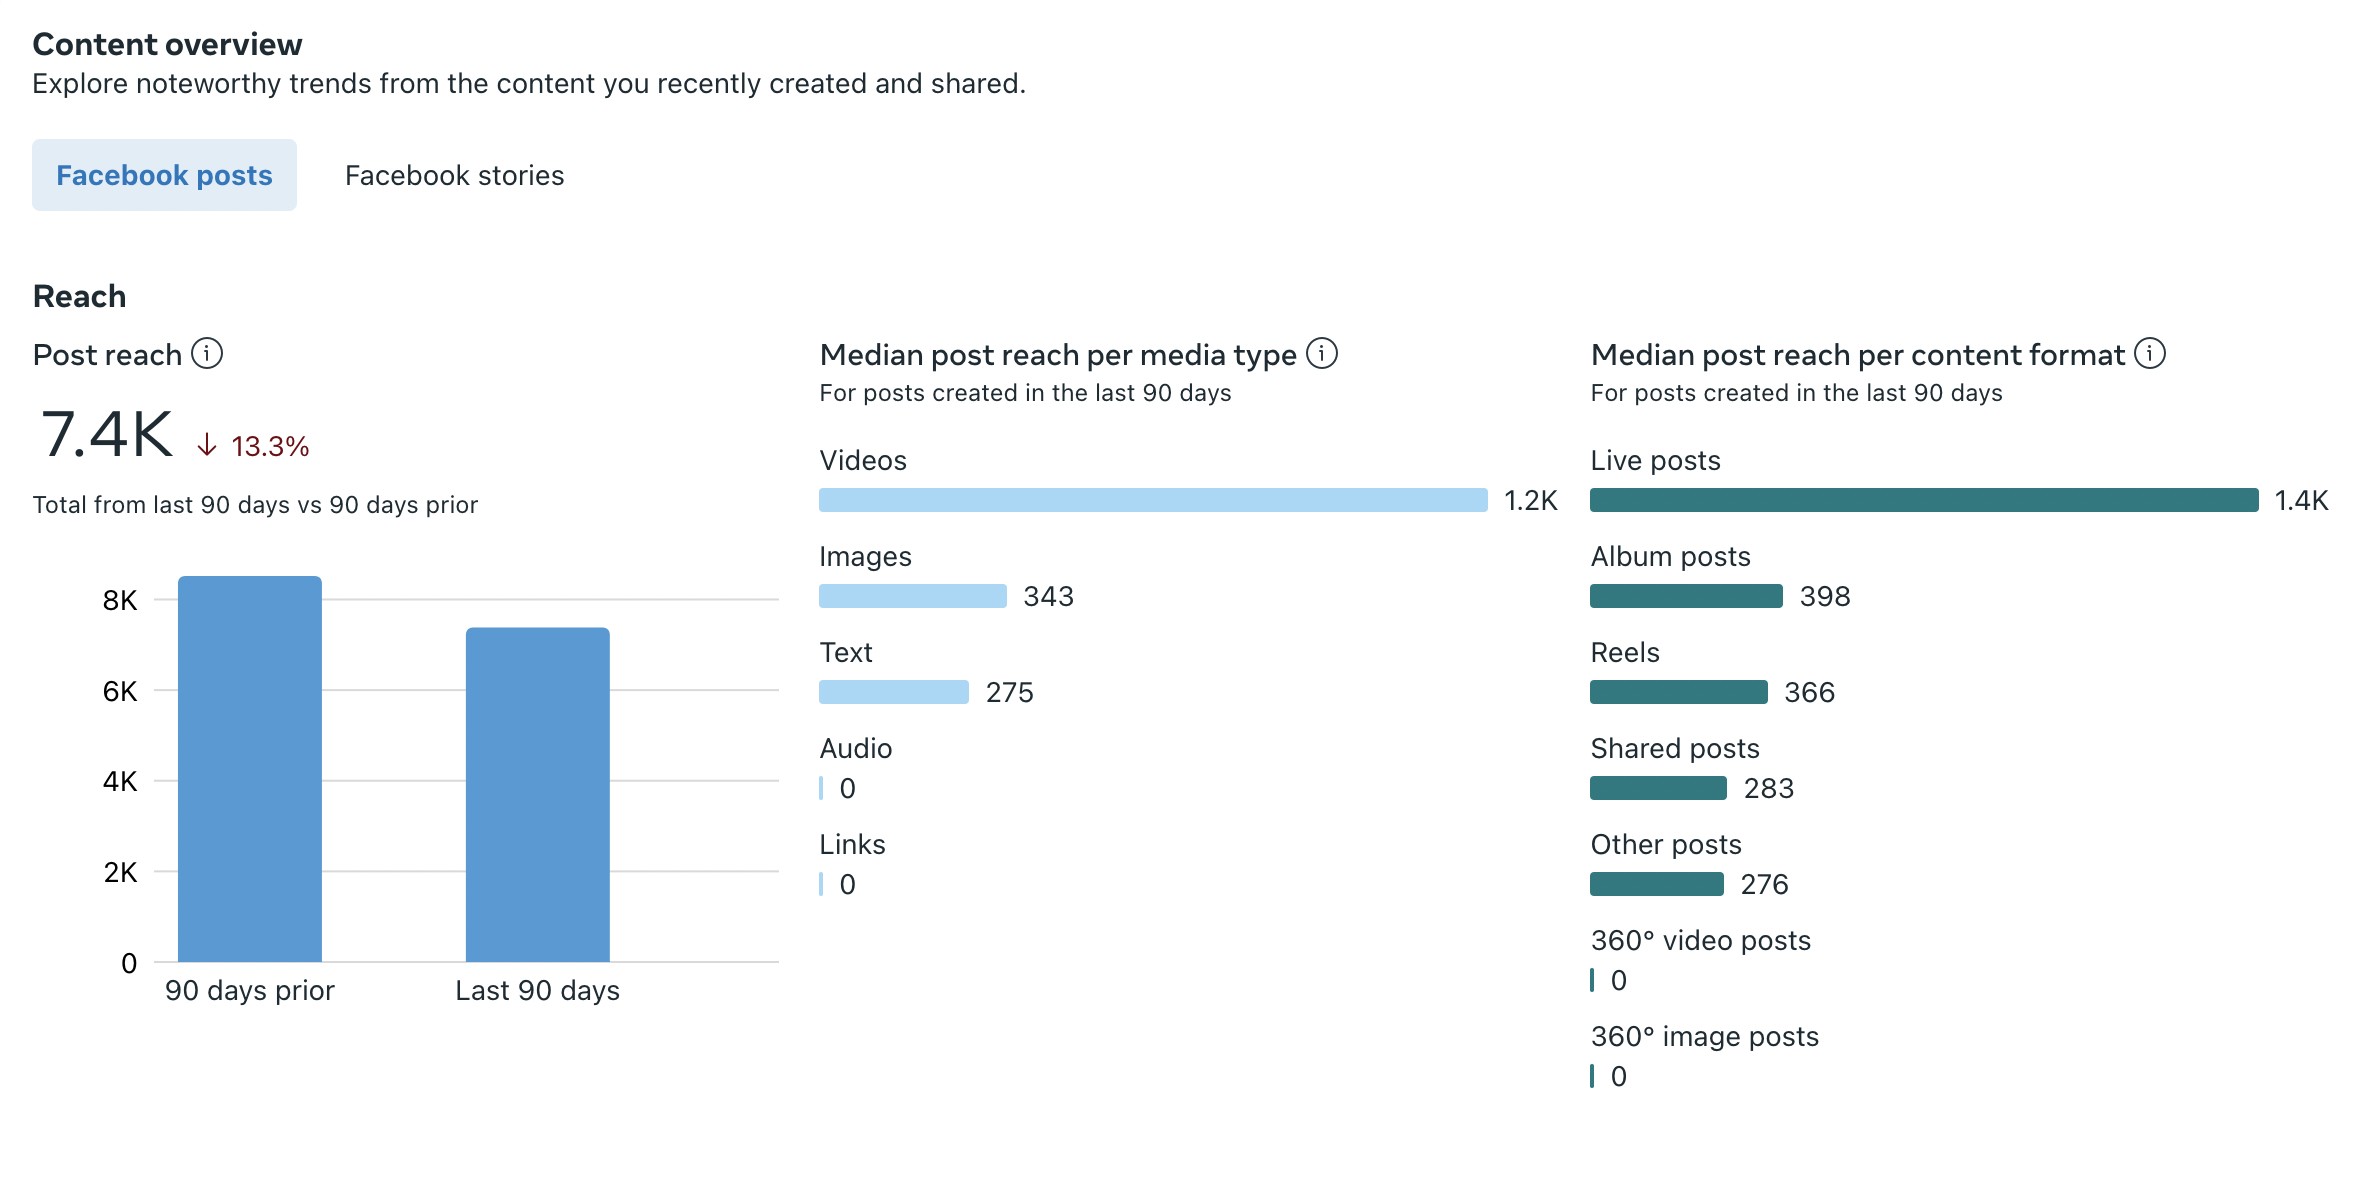The image size is (2376, 1180).
Task: Click the Videos reach bar
Action: click(x=1153, y=500)
